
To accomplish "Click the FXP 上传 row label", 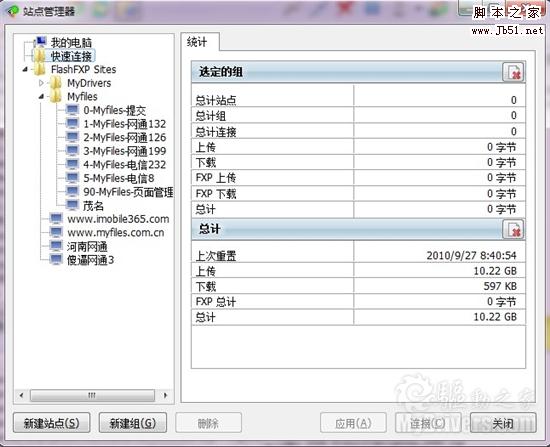I will click(216, 178).
